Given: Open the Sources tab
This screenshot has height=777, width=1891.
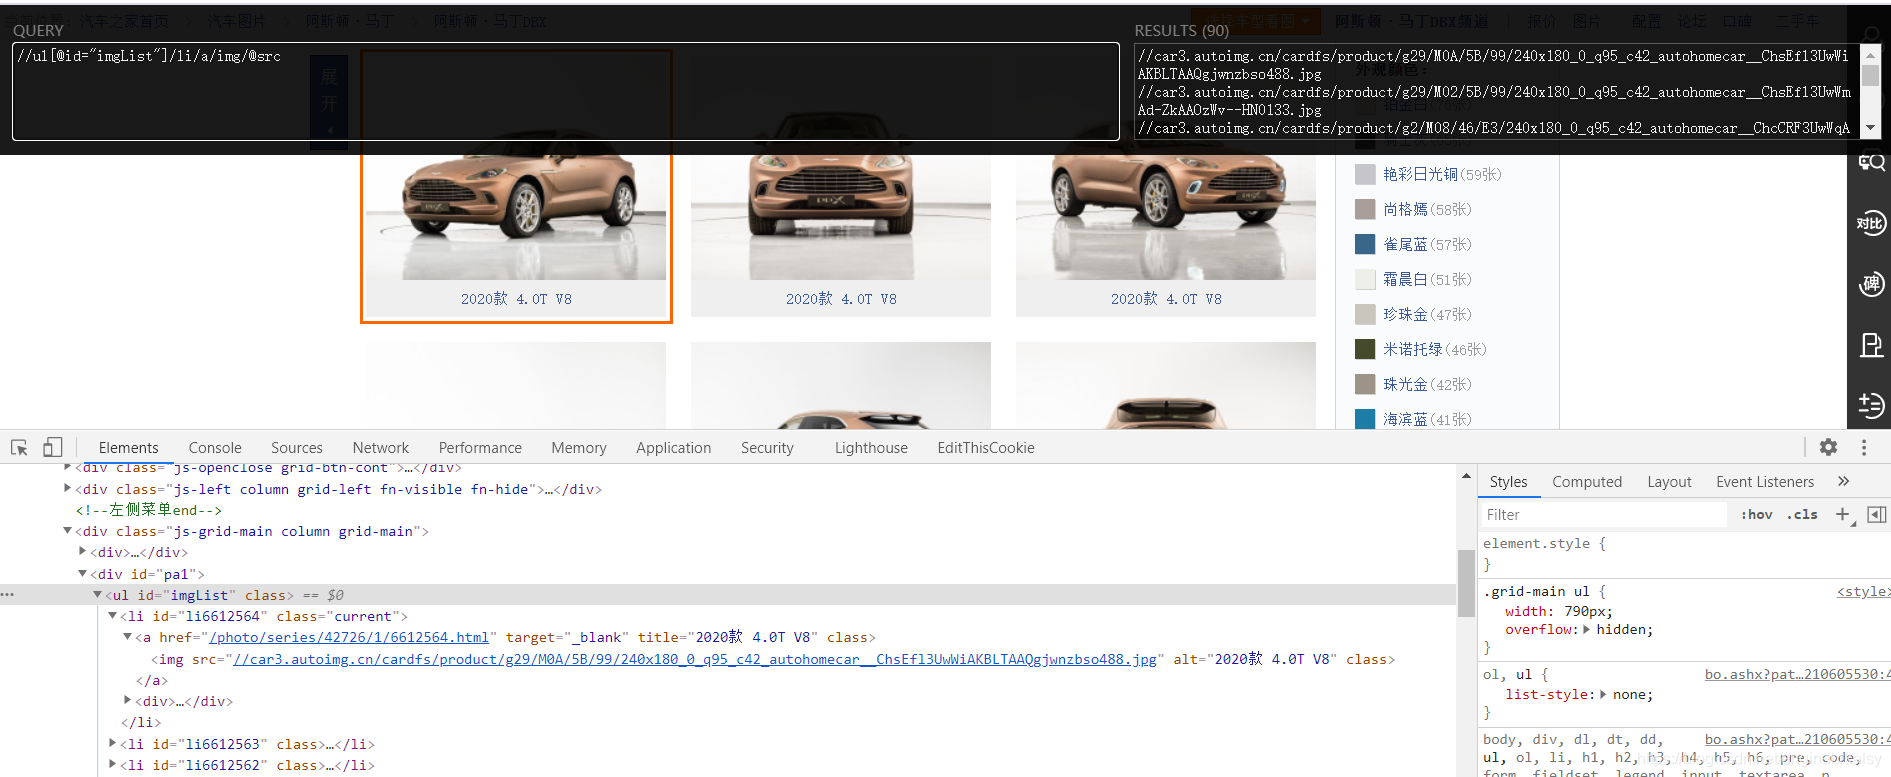Looking at the screenshot, I should tap(297, 447).
